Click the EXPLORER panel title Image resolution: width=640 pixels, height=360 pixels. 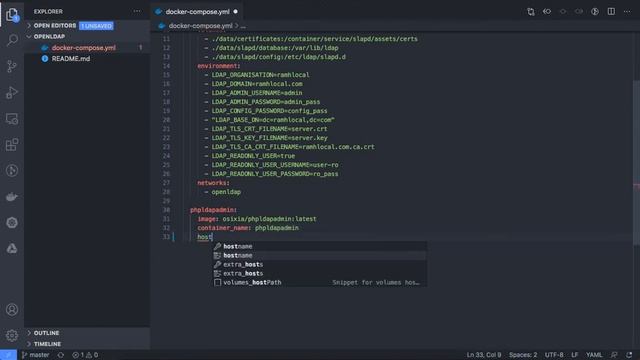[x=48, y=11]
